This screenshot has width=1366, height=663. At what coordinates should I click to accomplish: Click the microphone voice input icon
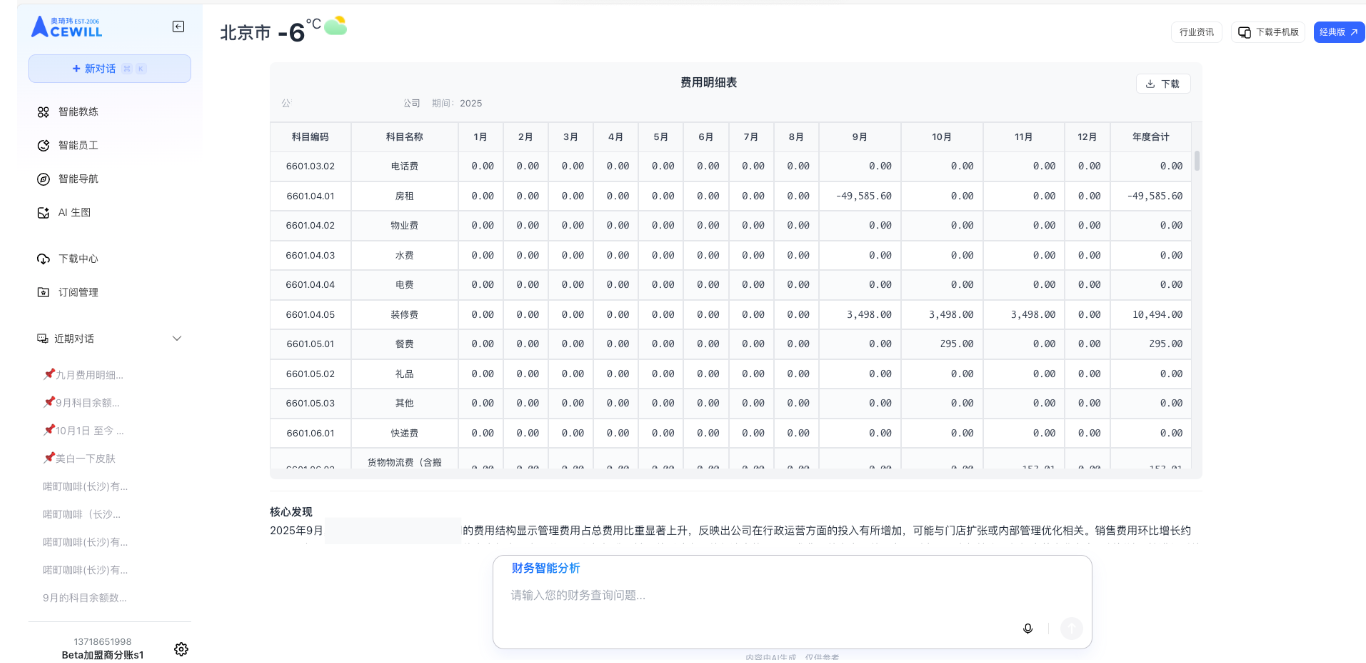pyautogui.click(x=1027, y=628)
